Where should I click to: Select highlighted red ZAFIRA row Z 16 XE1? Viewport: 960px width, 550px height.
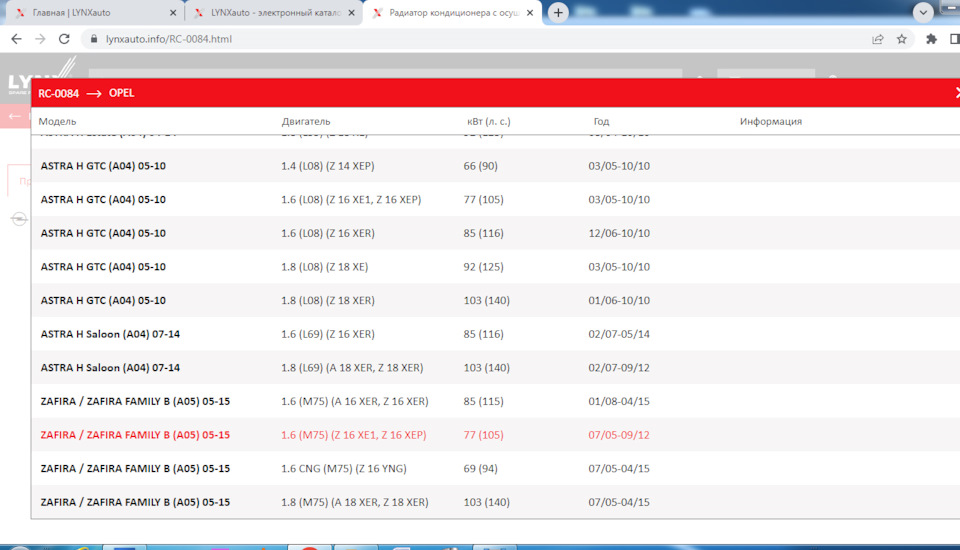pos(495,435)
